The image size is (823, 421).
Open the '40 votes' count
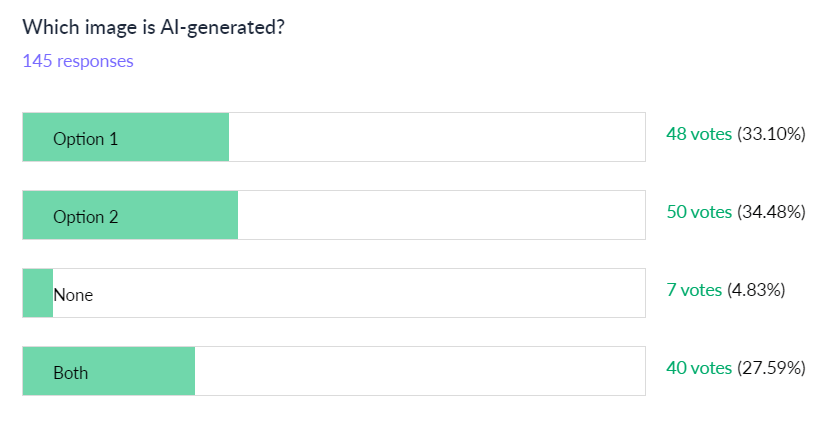pyautogui.click(x=699, y=368)
